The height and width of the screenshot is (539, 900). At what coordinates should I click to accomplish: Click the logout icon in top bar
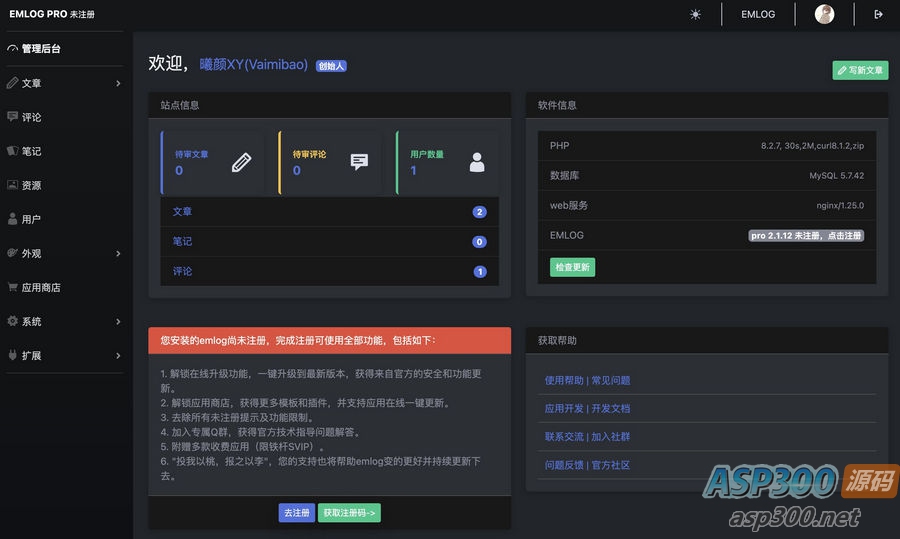879,14
